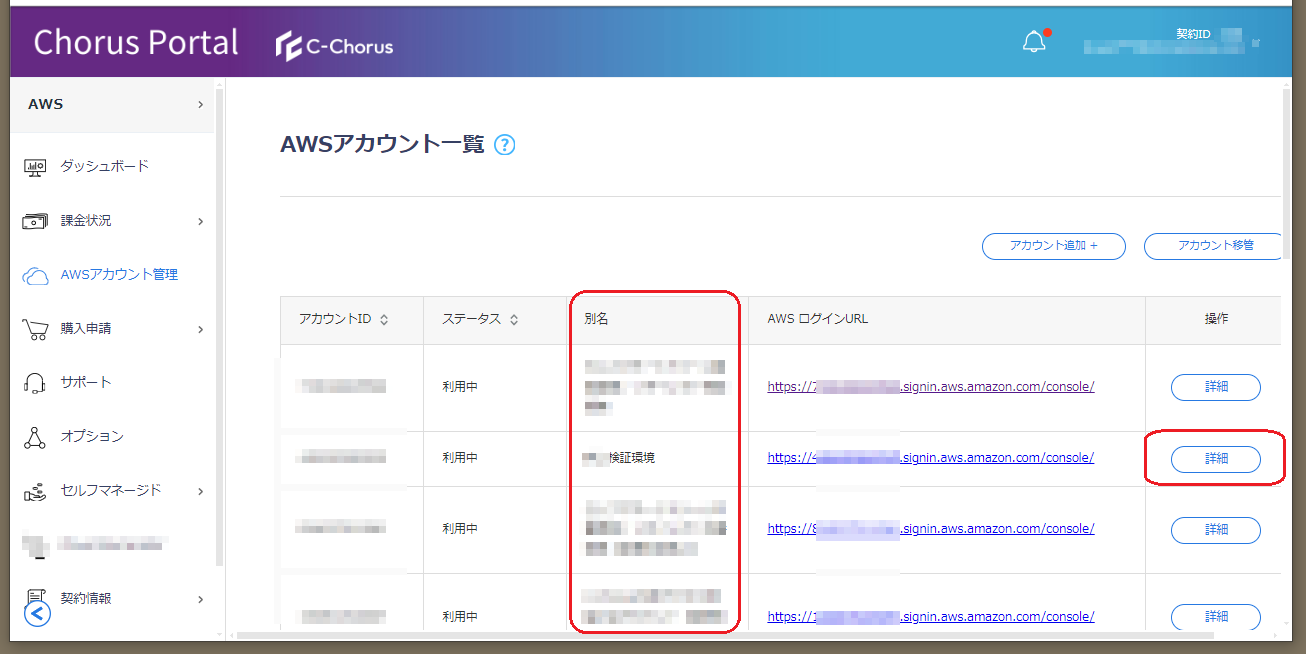
Task: Sort table by ステータス column
Action: (514, 320)
